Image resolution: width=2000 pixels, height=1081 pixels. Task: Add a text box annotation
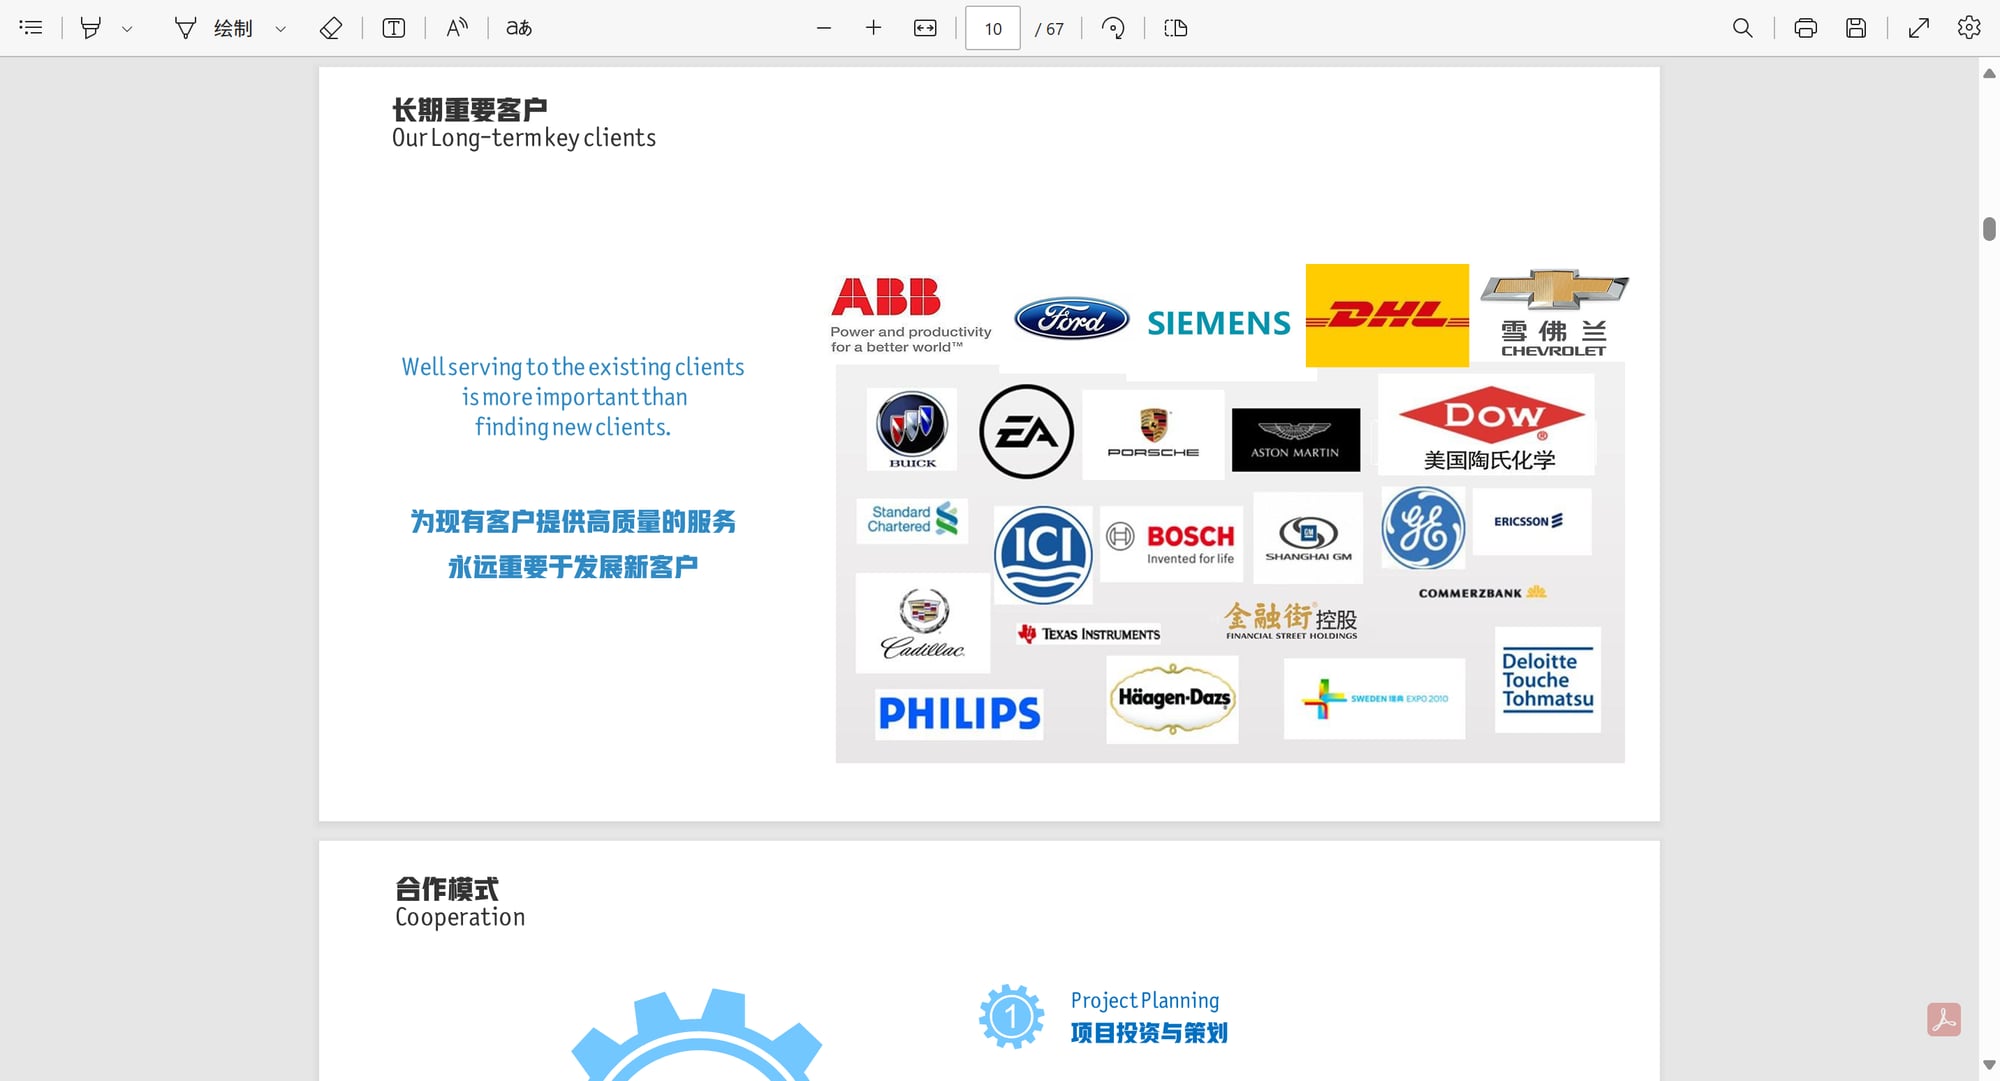point(394,28)
